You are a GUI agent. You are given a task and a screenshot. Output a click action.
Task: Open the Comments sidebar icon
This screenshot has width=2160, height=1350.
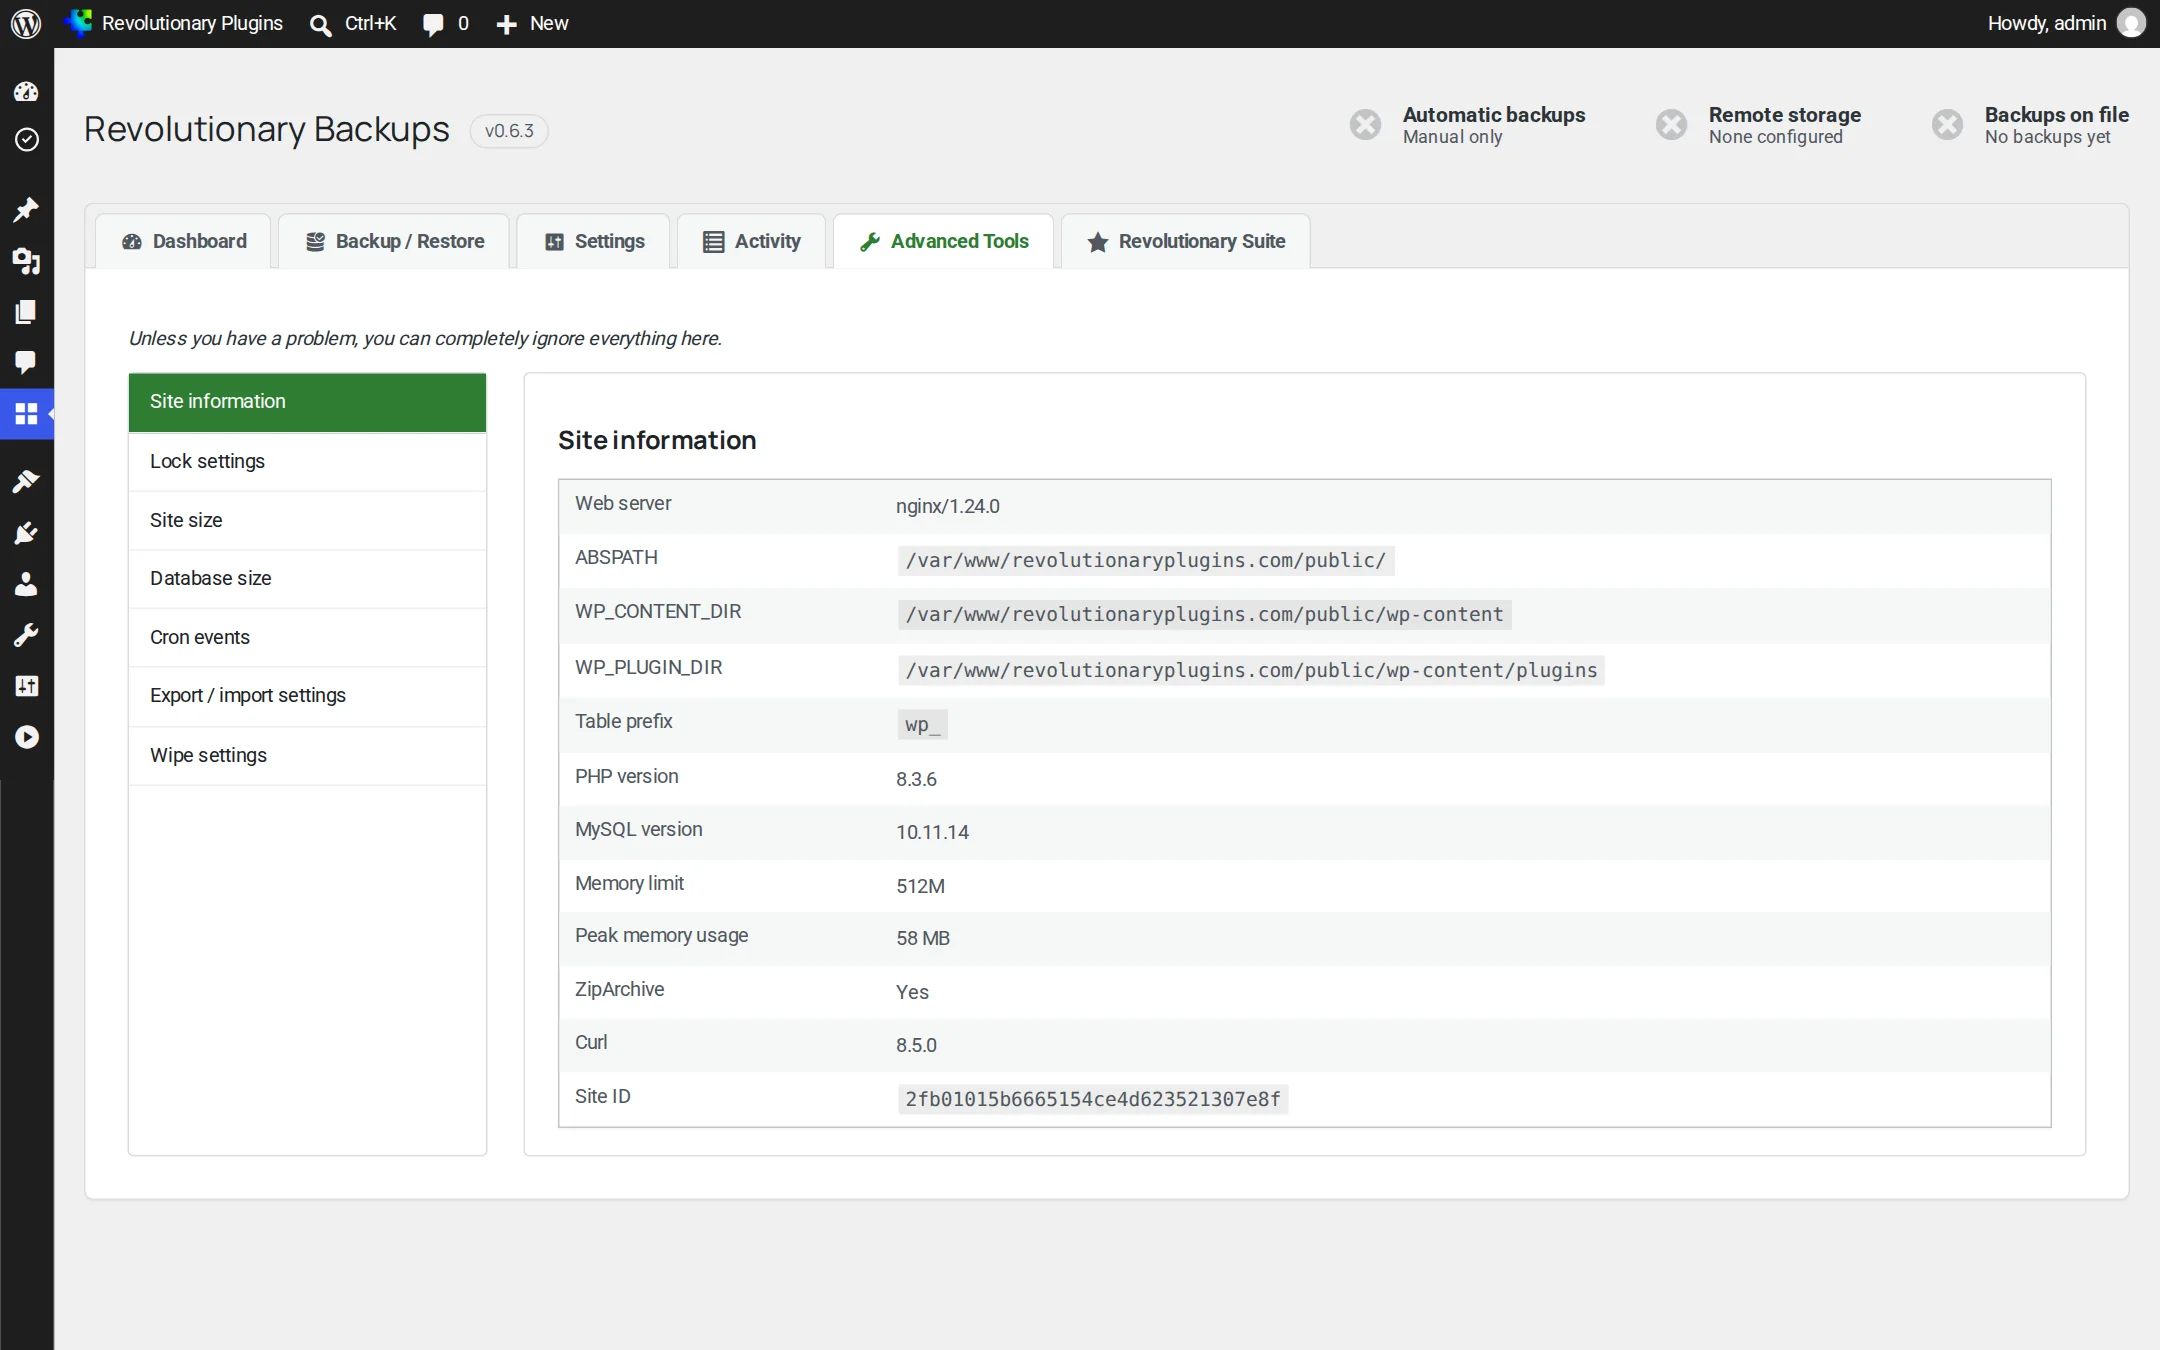[x=26, y=362]
